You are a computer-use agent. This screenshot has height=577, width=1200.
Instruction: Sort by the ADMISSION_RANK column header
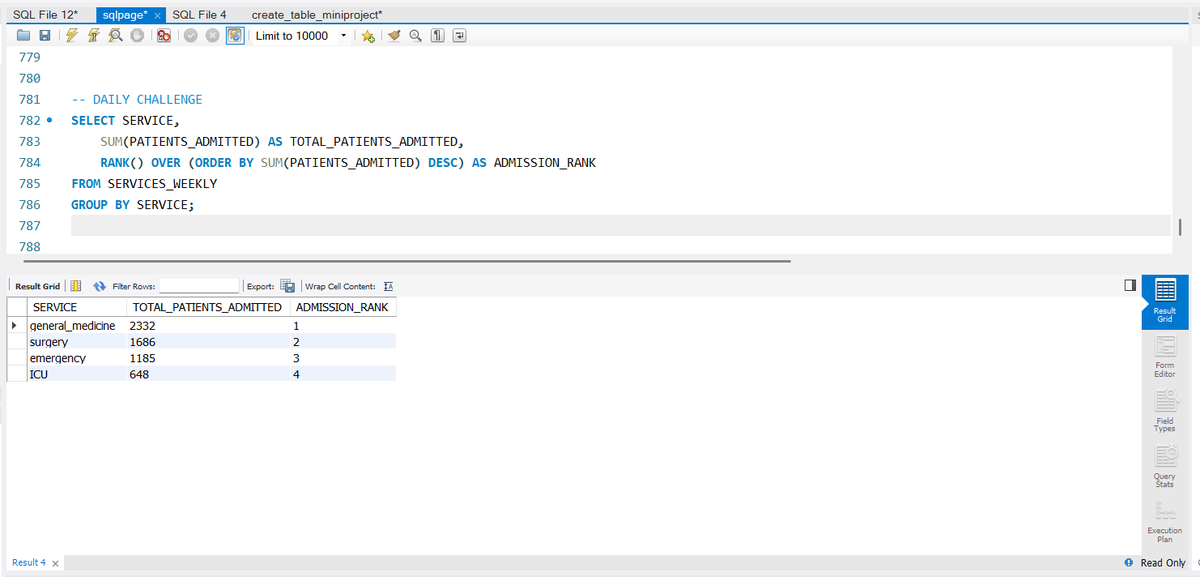click(343, 307)
